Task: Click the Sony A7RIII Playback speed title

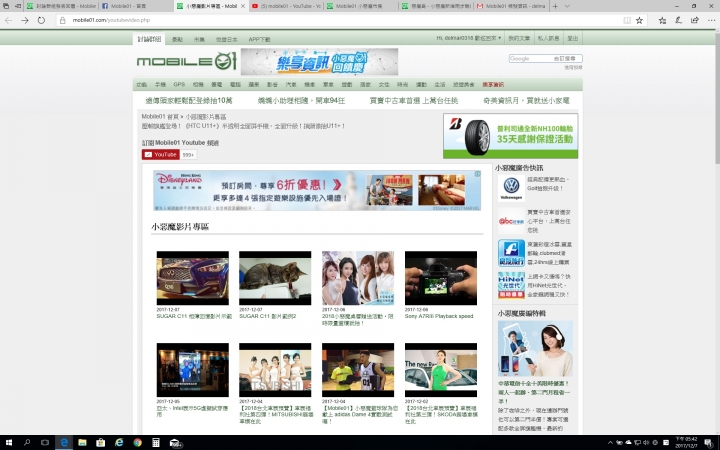Action: tap(439, 316)
